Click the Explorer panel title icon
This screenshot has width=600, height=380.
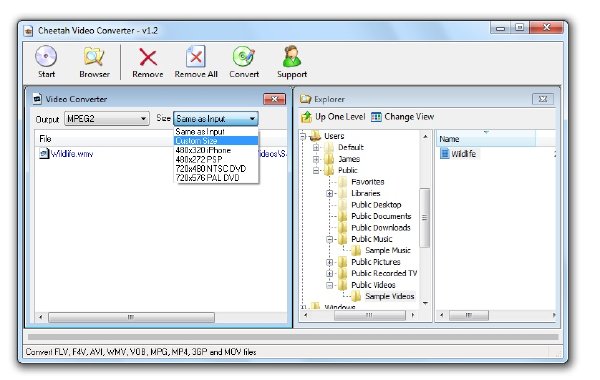tap(306, 99)
